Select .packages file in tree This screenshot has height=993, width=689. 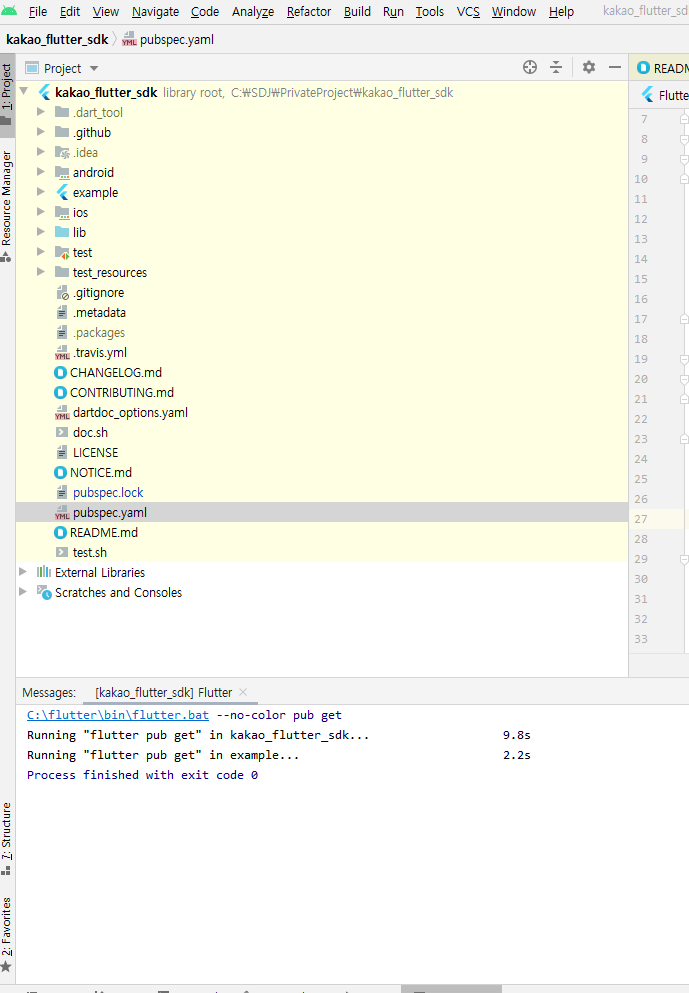[x=99, y=332]
